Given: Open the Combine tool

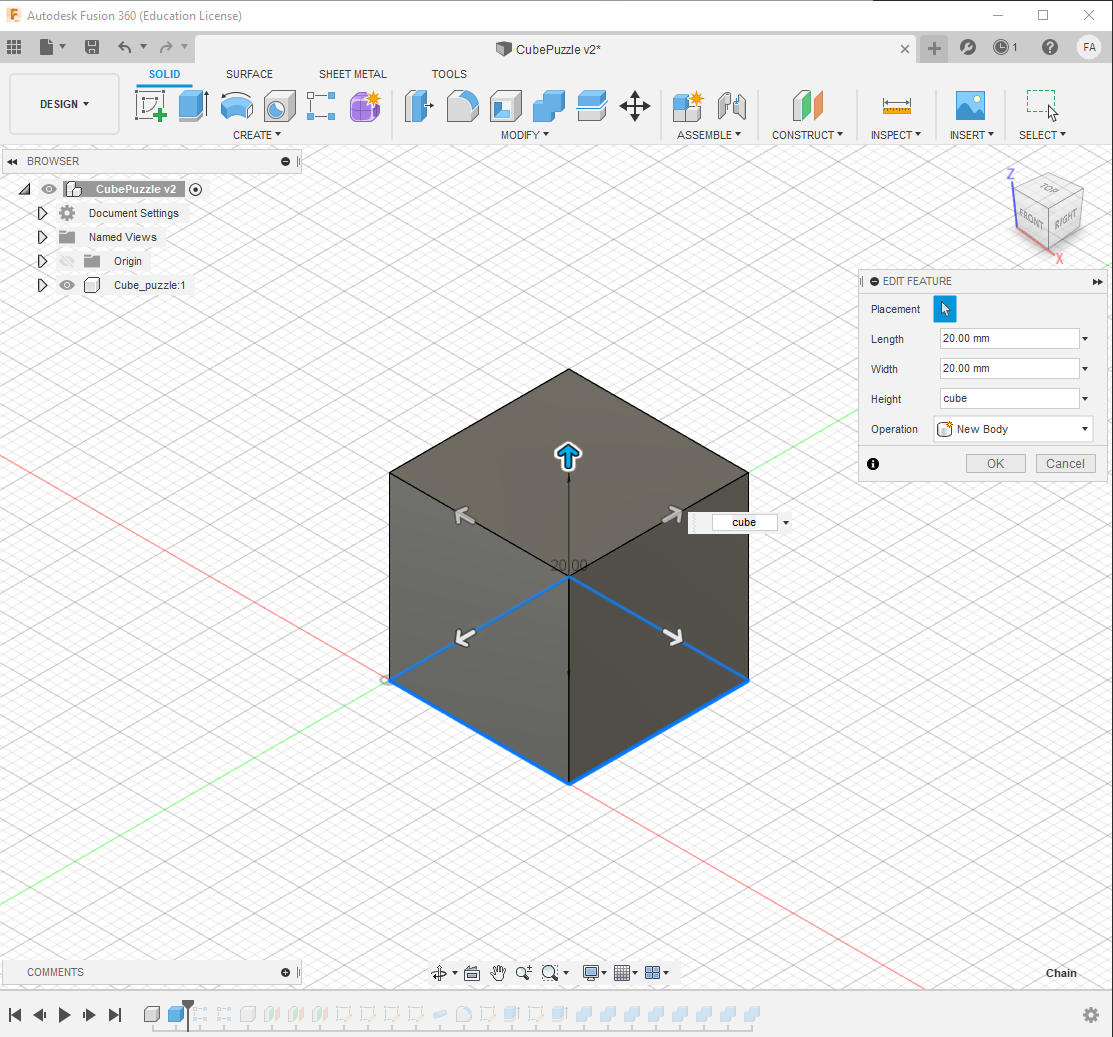Looking at the screenshot, I should pyautogui.click(x=547, y=108).
